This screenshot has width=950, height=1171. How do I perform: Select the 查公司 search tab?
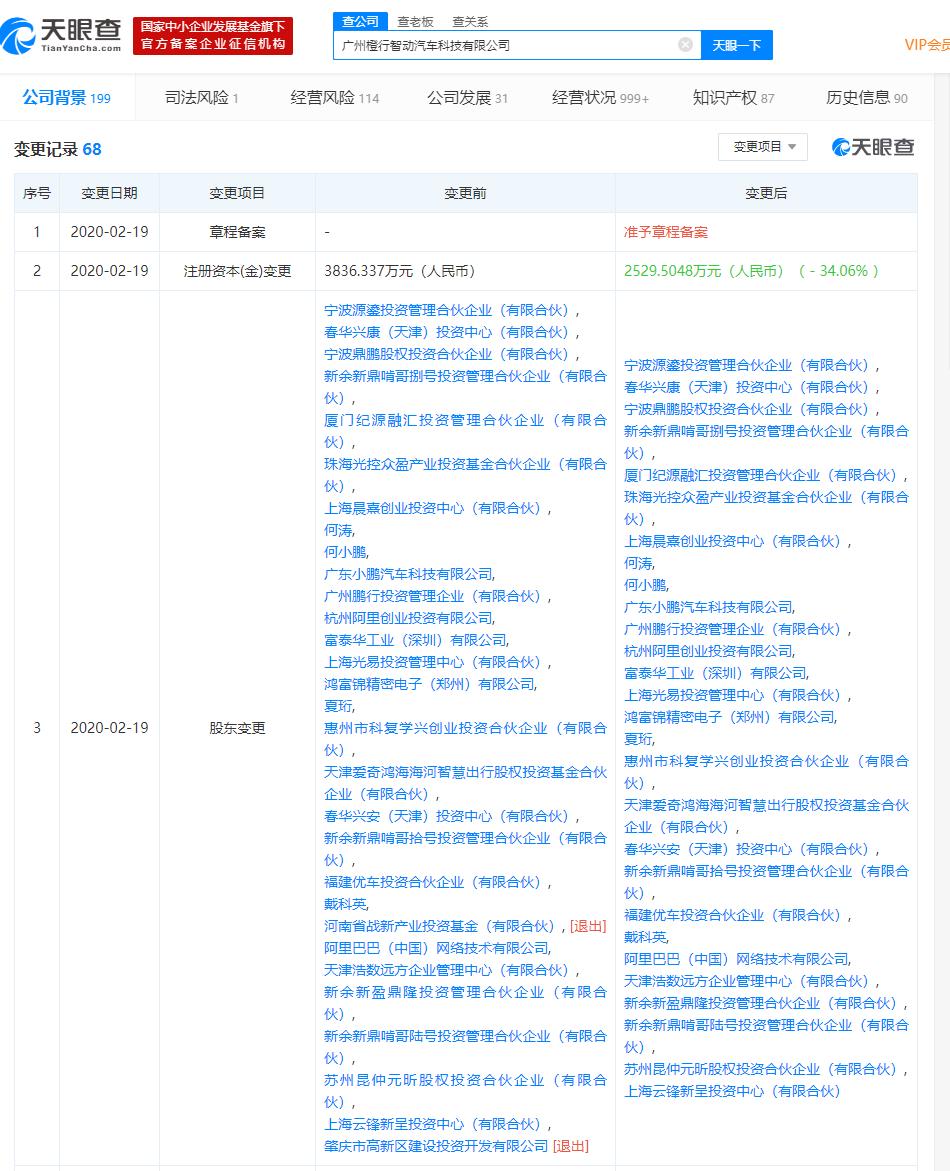tap(360, 21)
